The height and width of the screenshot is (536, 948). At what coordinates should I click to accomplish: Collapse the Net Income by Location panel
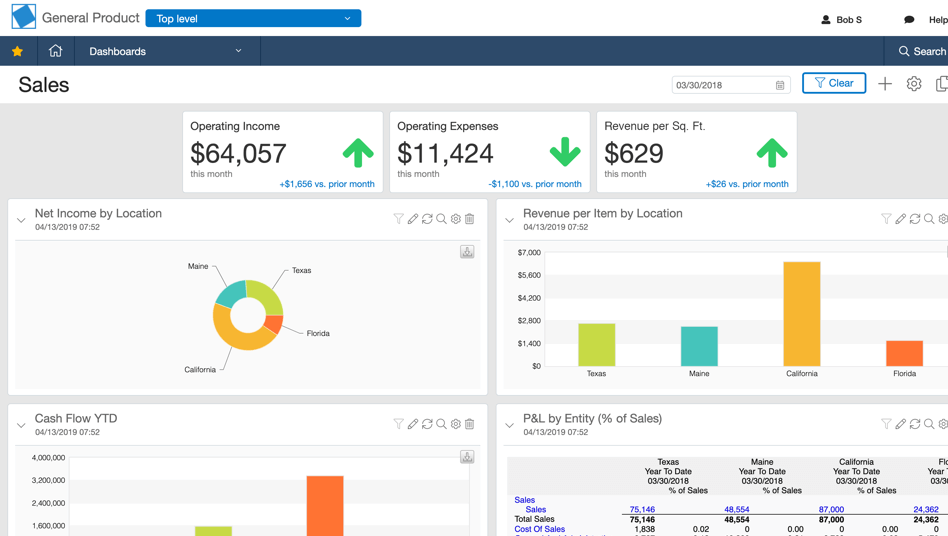click(21, 221)
